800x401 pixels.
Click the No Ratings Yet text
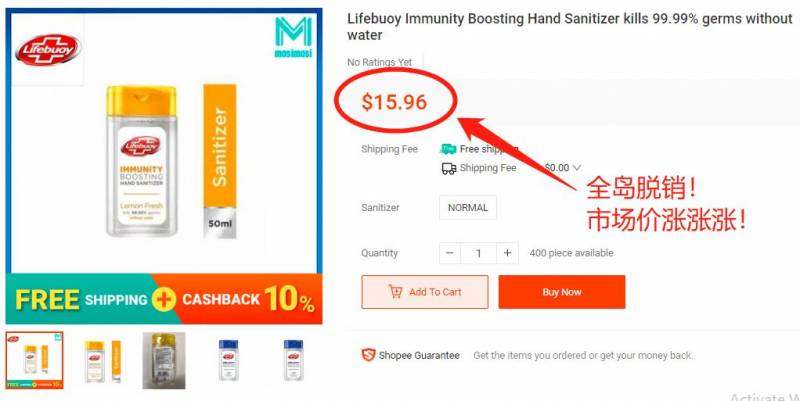coord(380,62)
